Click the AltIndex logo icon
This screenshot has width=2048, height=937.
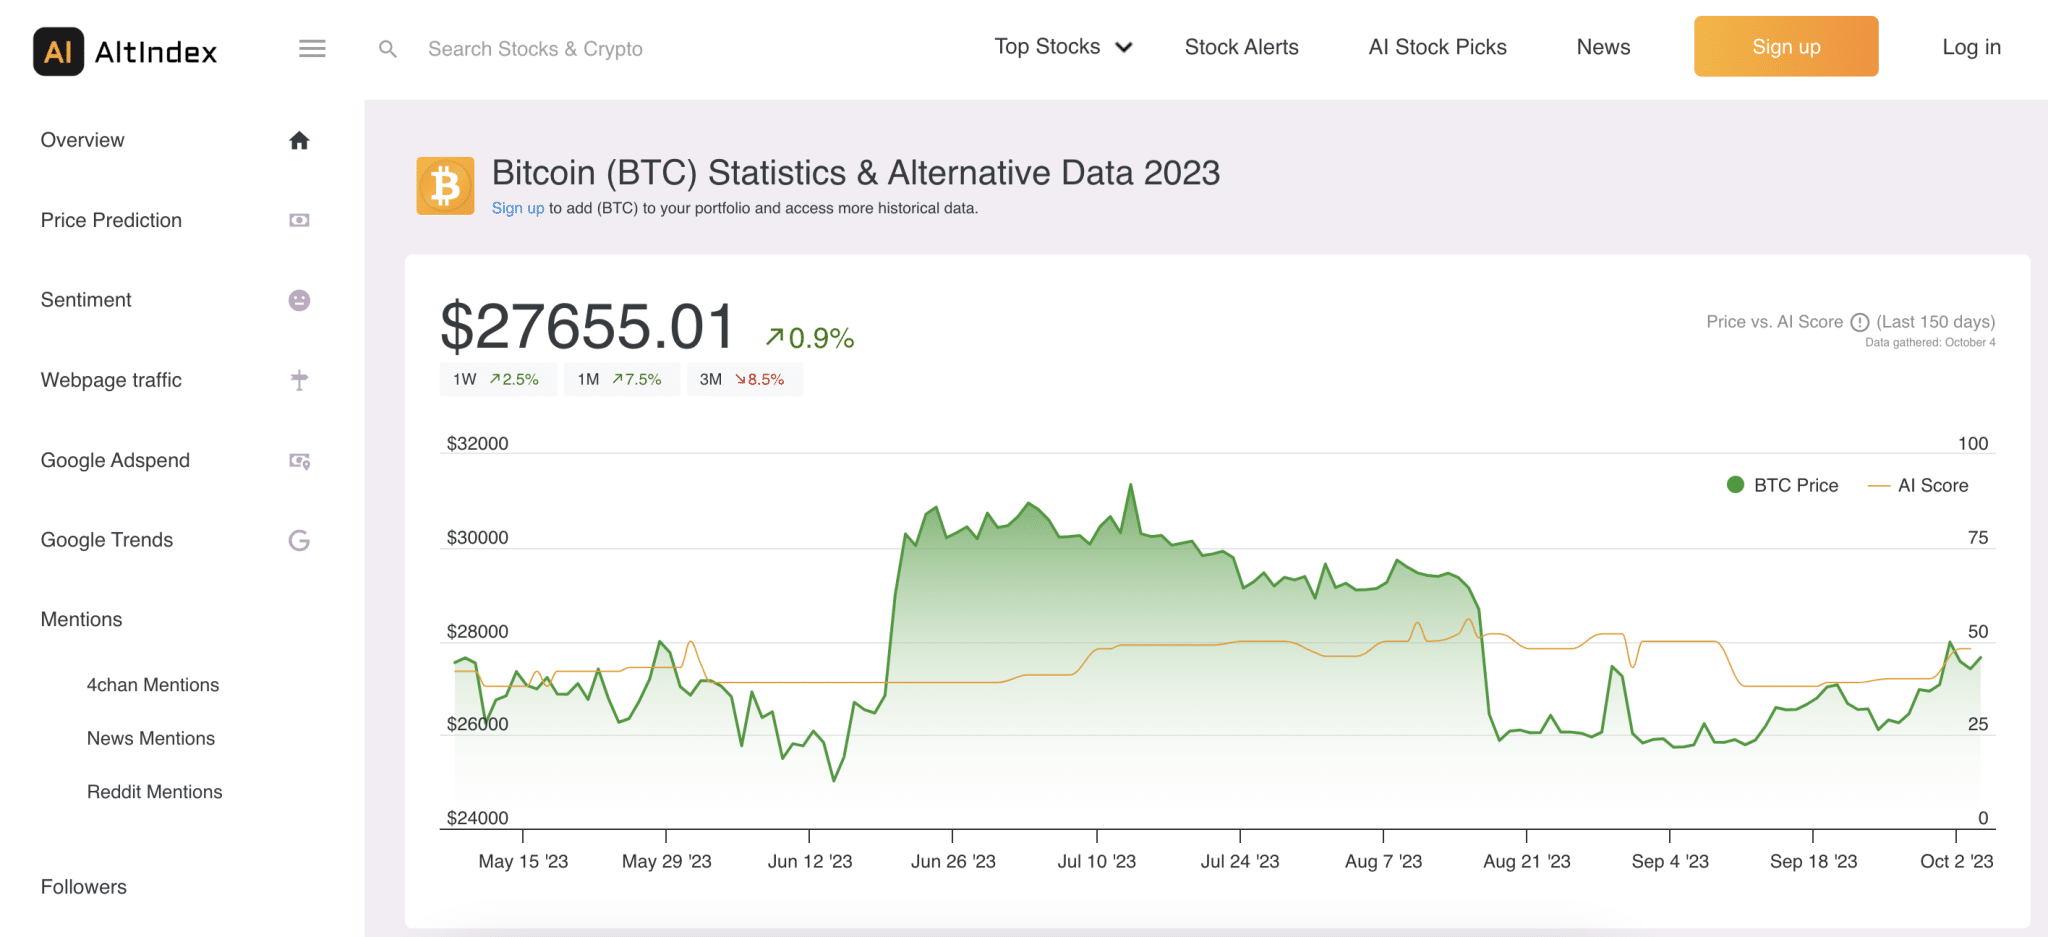[58, 51]
